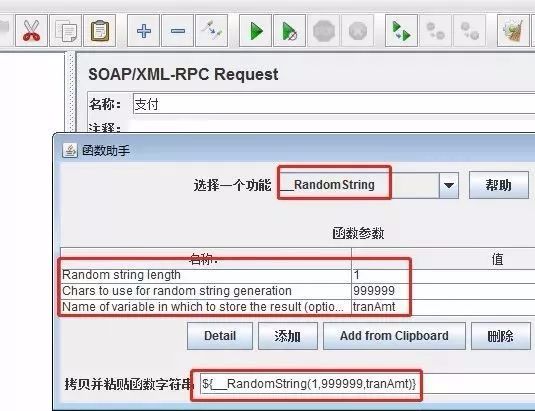Click the Remote Shutdown All icon
This screenshot has width=535, height=411.
469,31
